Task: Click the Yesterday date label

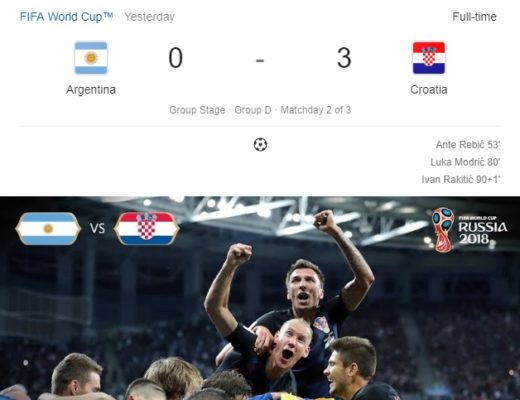Action: 149,17
